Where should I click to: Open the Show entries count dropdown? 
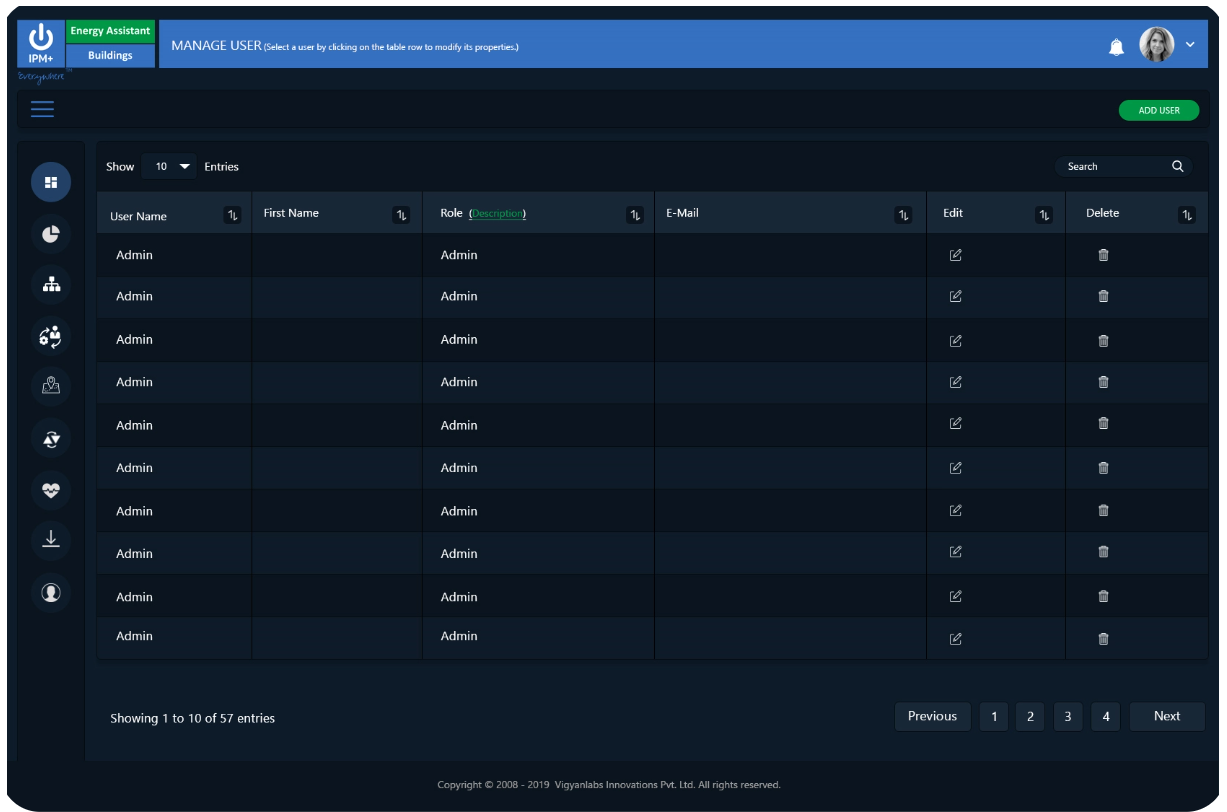170,167
